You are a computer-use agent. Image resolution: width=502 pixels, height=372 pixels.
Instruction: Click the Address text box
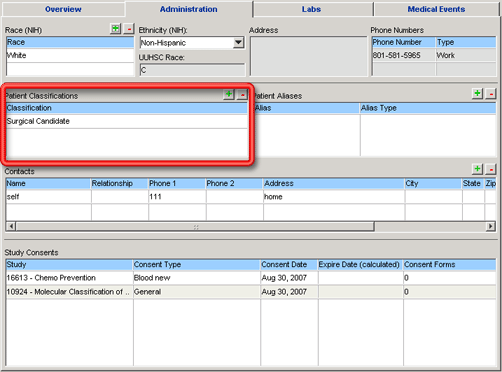pyautogui.click(x=308, y=56)
